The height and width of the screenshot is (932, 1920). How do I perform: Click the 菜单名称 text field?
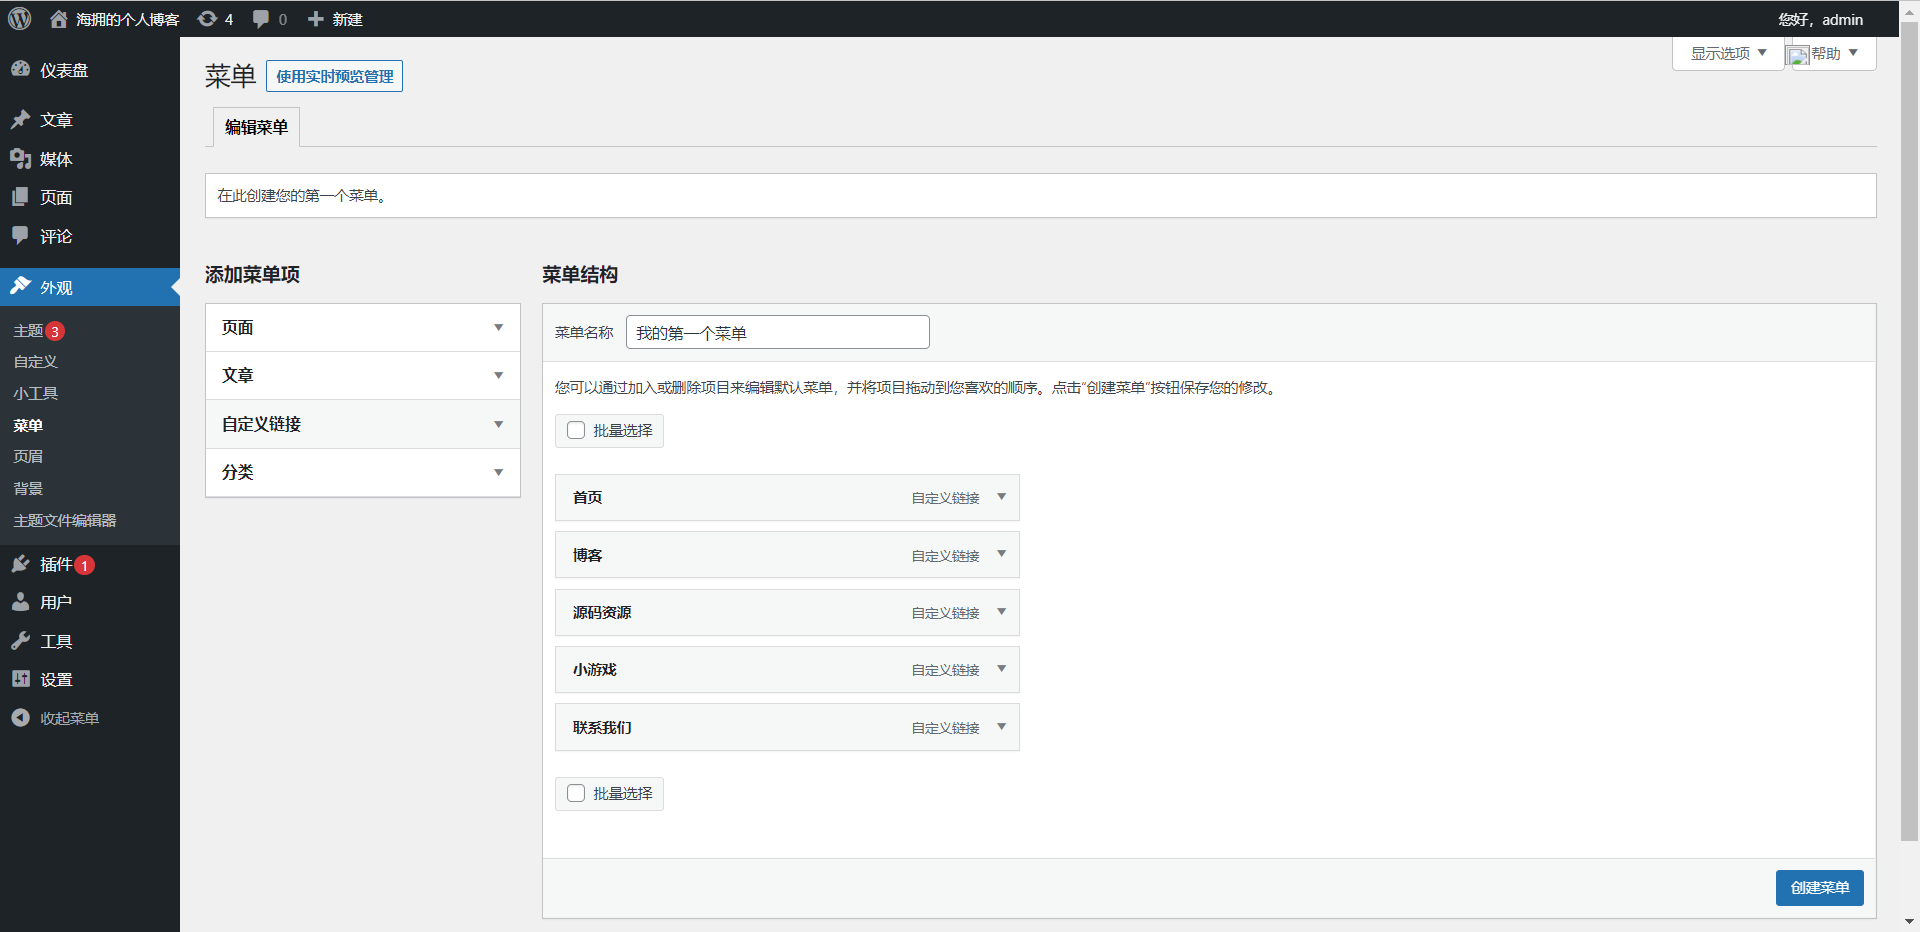pyautogui.click(x=777, y=332)
